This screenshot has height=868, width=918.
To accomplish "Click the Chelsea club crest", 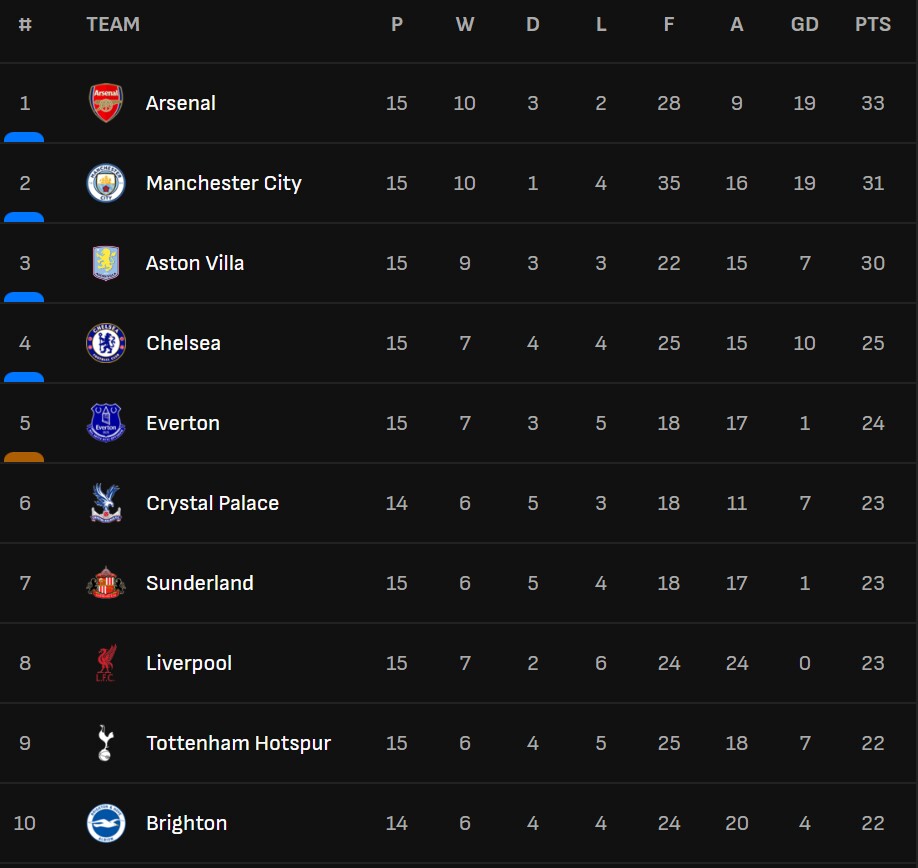I will pos(106,343).
